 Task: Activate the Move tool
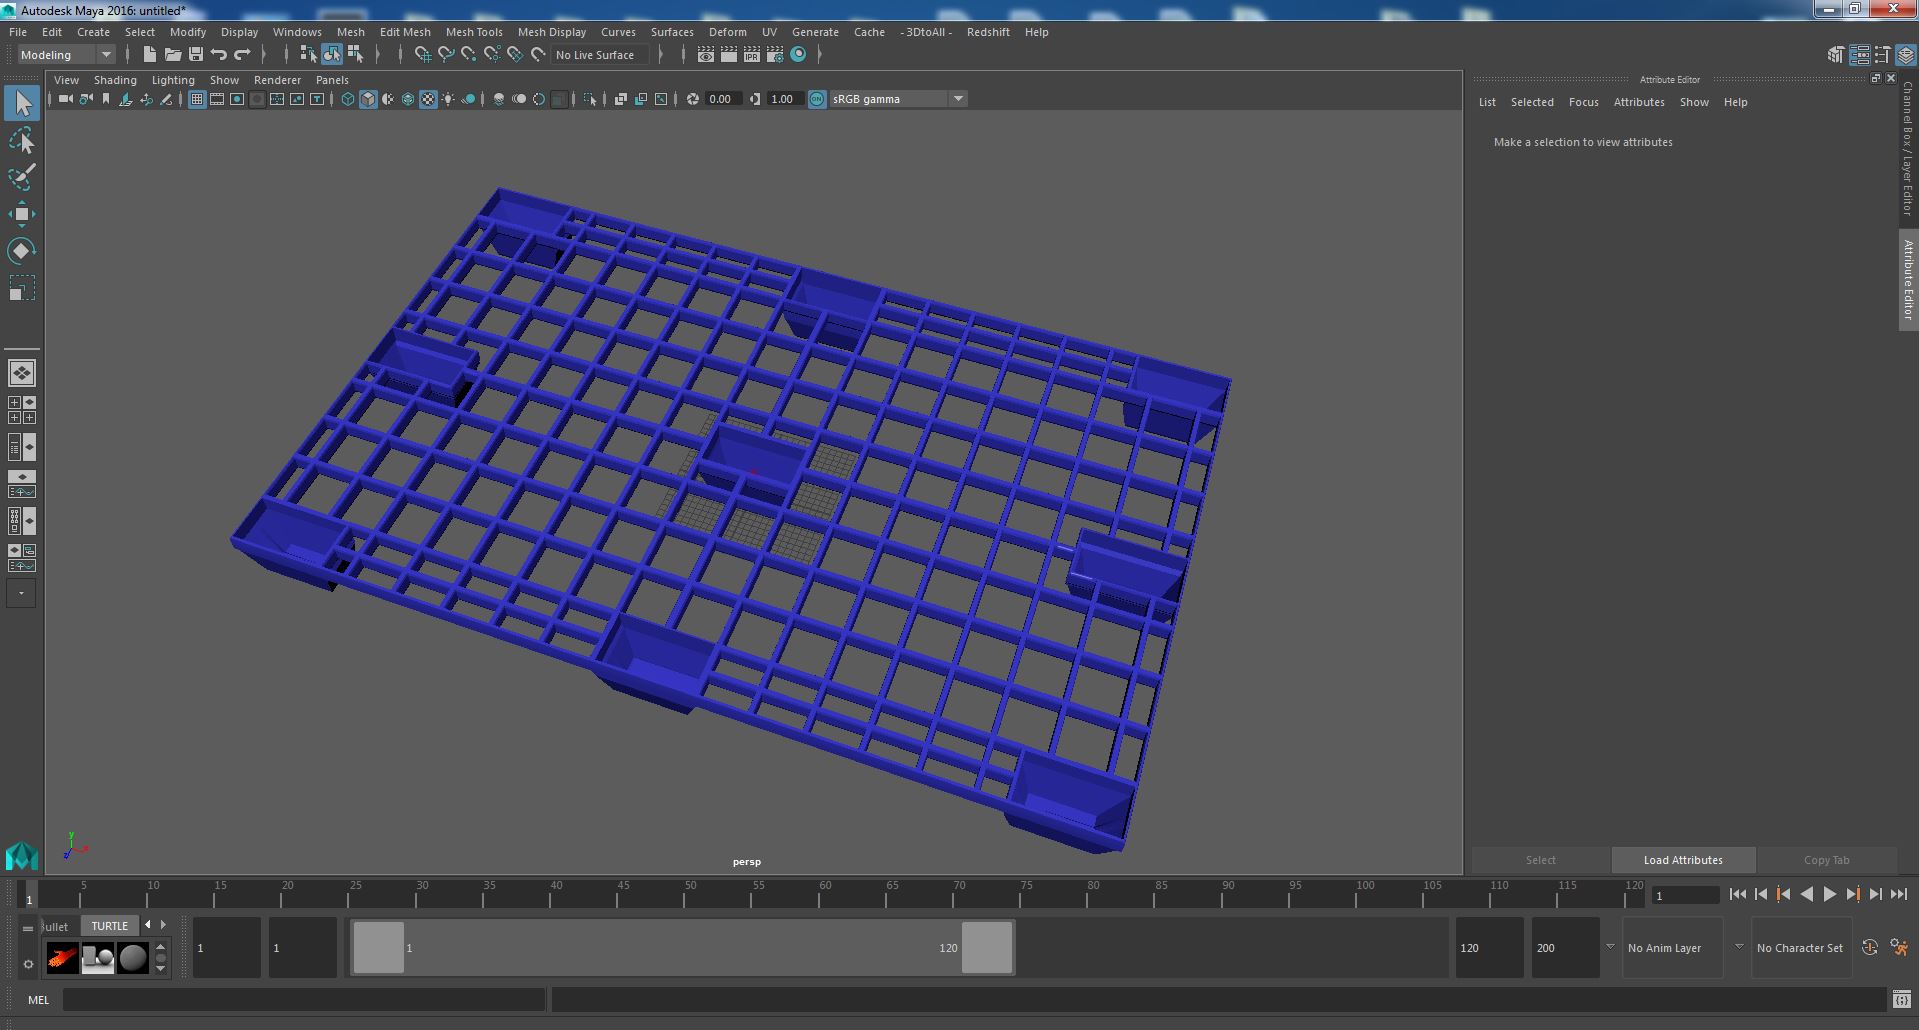click(21, 214)
